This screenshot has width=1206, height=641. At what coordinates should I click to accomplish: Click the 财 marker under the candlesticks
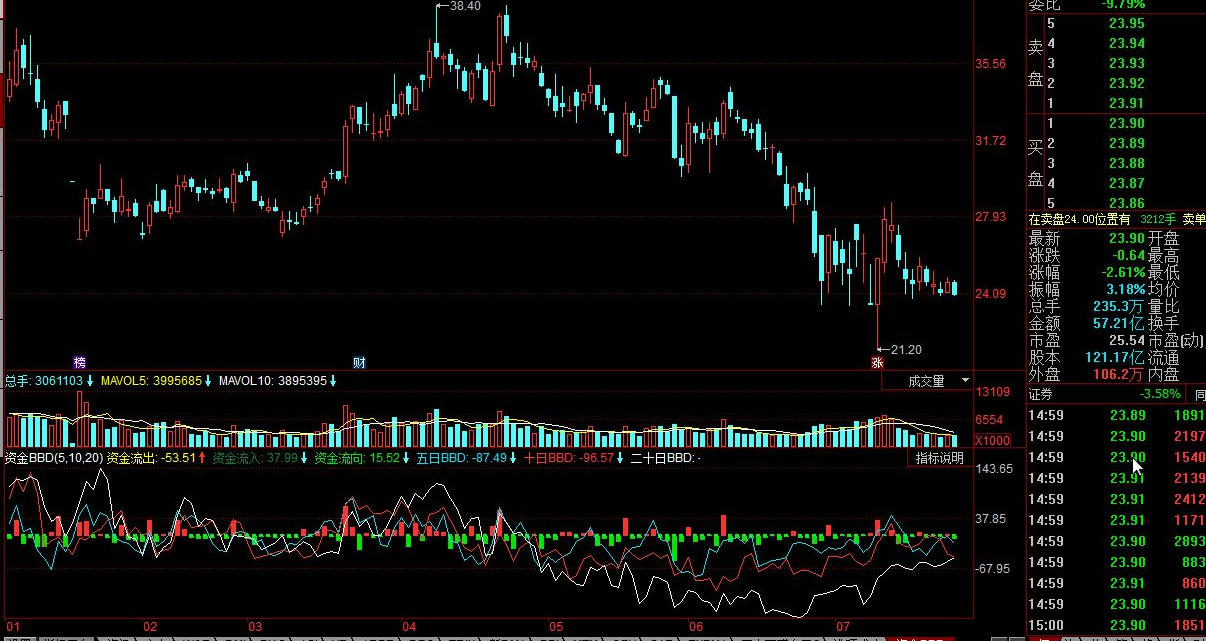(x=359, y=362)
